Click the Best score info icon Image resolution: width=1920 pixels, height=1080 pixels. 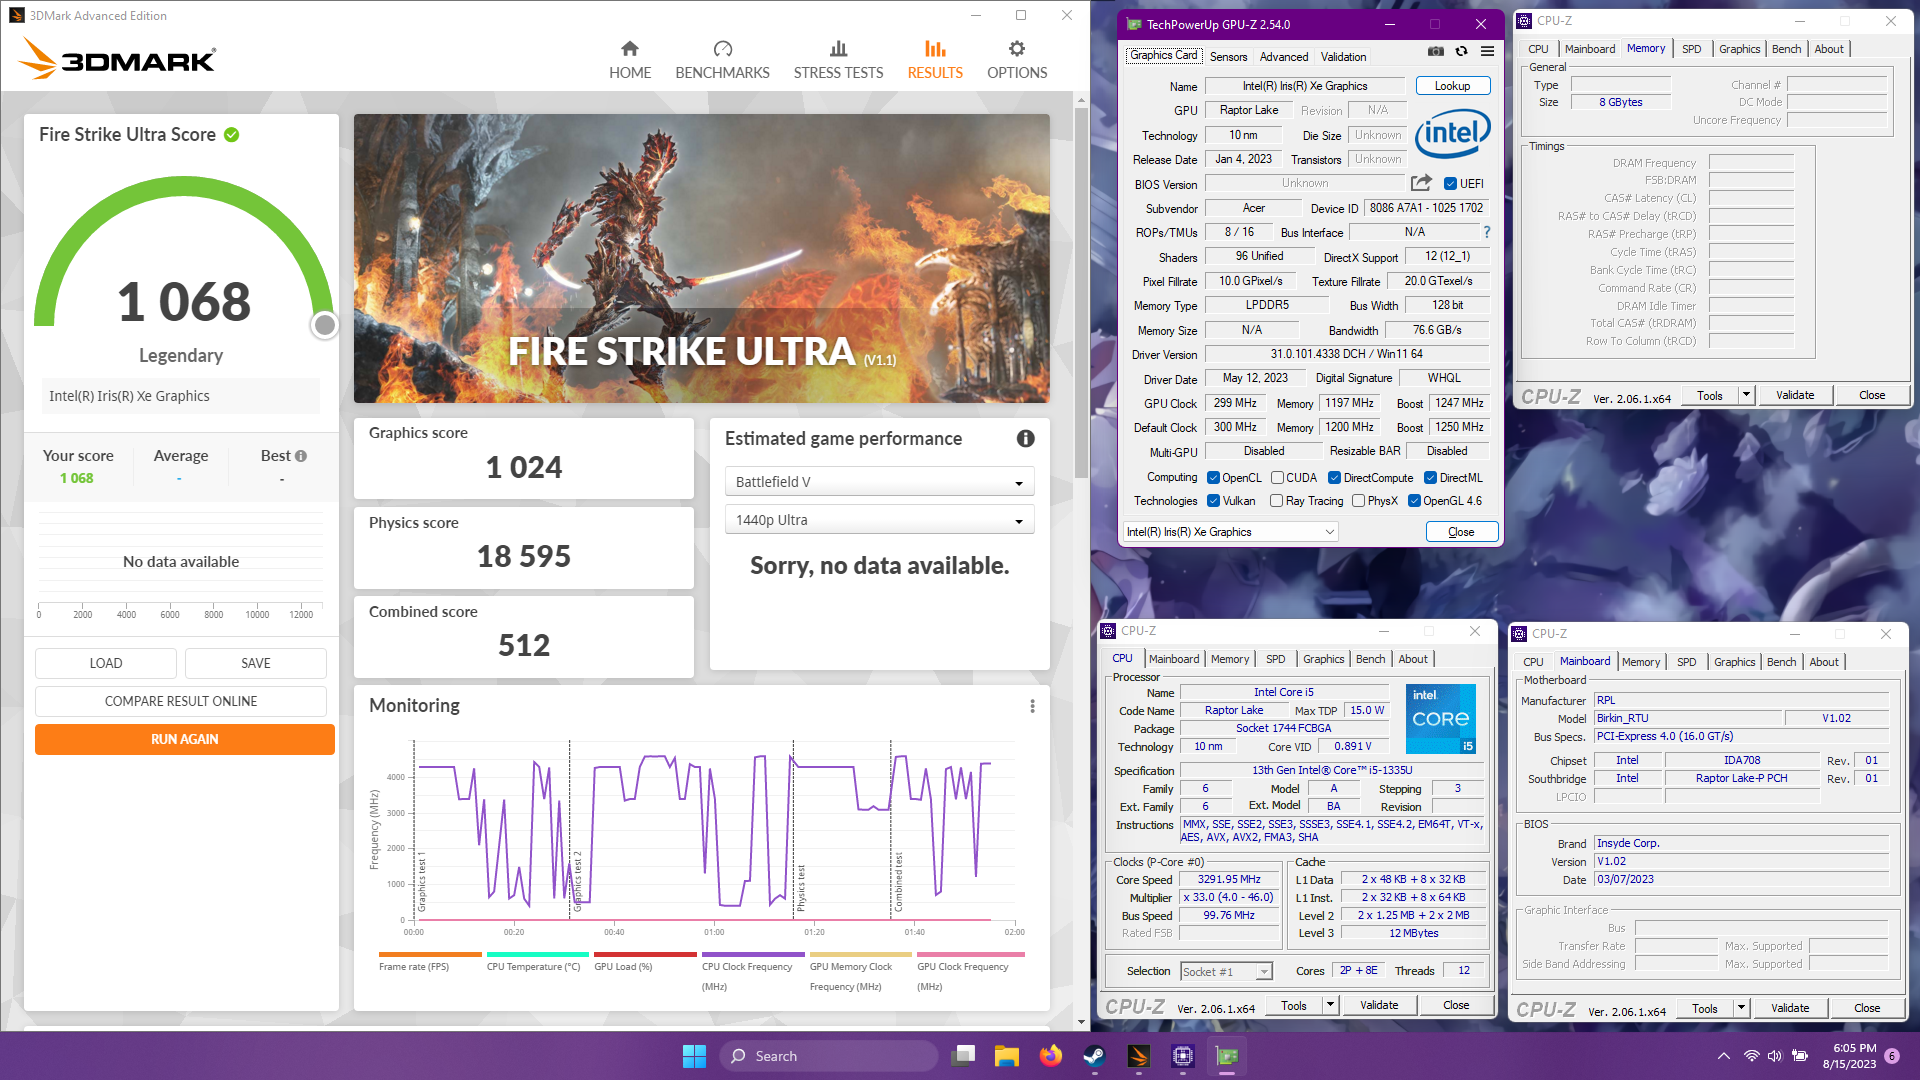click(x=301, y=456)
